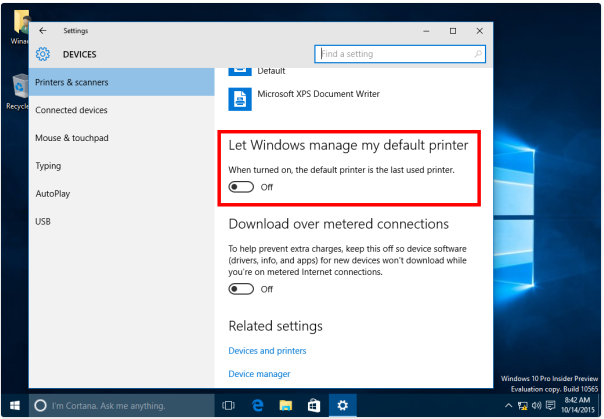Image resolution: width=604 pixels, height=419 pixels.
Task: Toggle Let Windows manage my default printer
Action: (241, 187)
